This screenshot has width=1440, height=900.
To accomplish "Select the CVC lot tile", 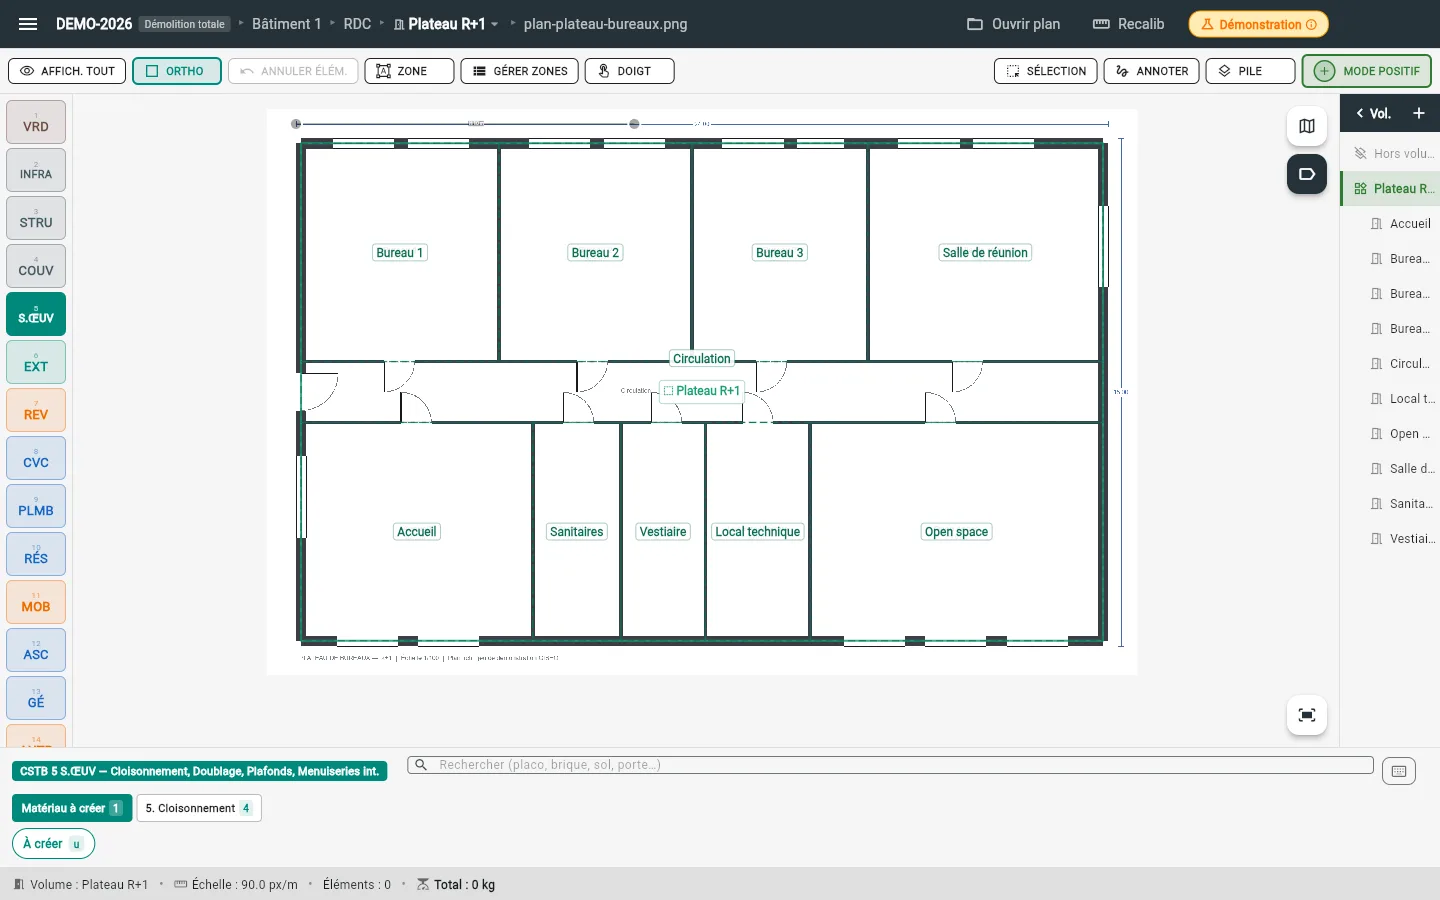I will (36, 458).
